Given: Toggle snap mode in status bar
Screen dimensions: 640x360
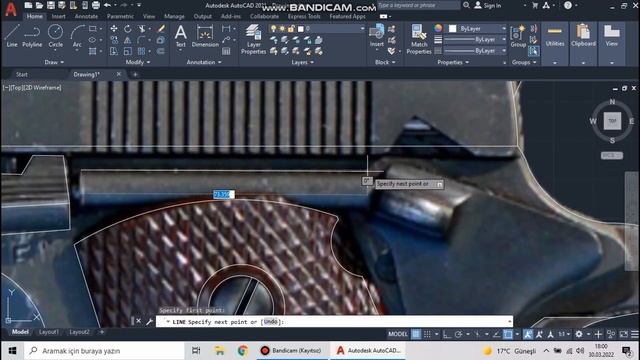Looking at the screenshot, I should point(427,334).
